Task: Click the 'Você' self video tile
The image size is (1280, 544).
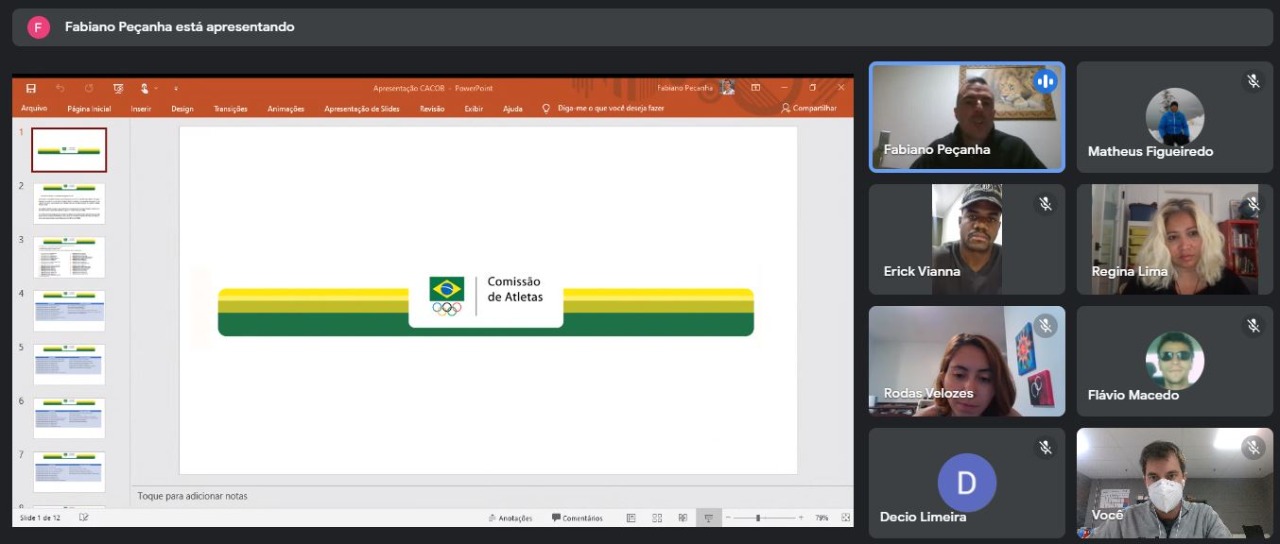Action: point(1175,483)
